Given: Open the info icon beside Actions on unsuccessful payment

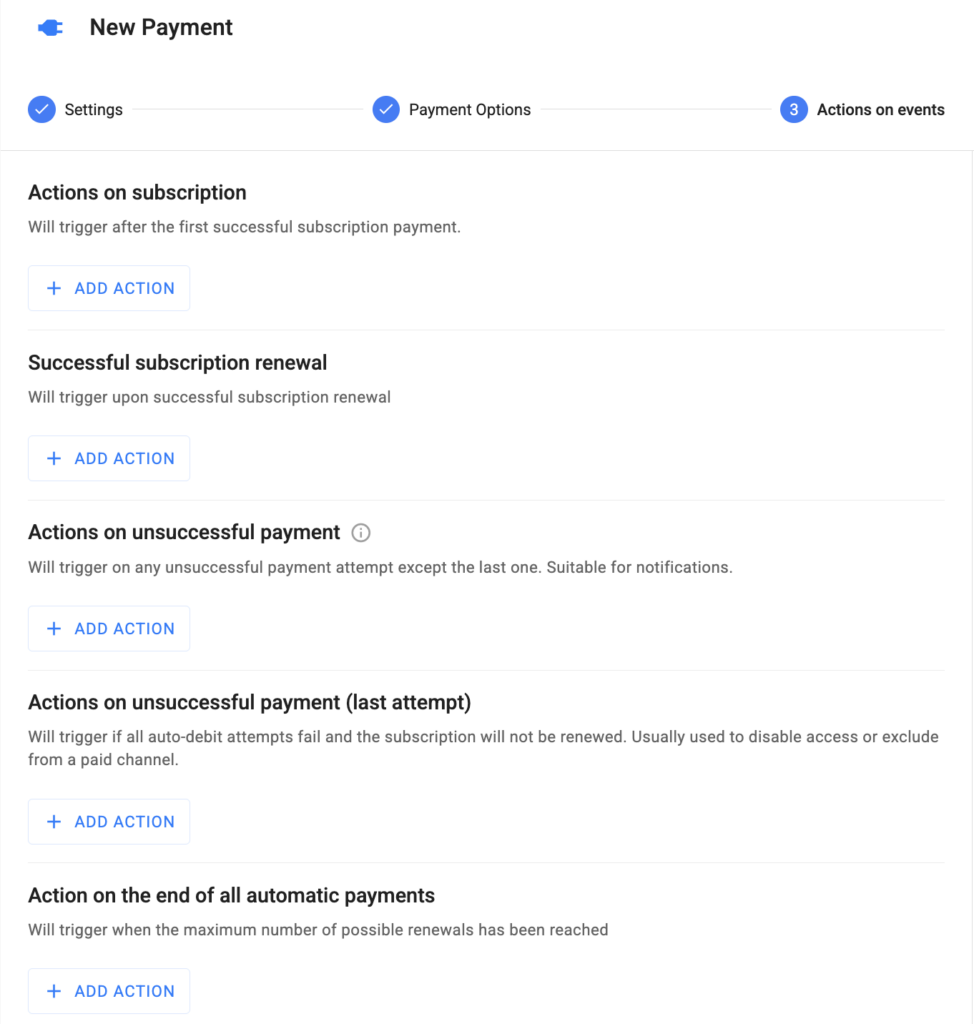Looking at the screenshot, I should pyautogui.click(x=362, y=533).
